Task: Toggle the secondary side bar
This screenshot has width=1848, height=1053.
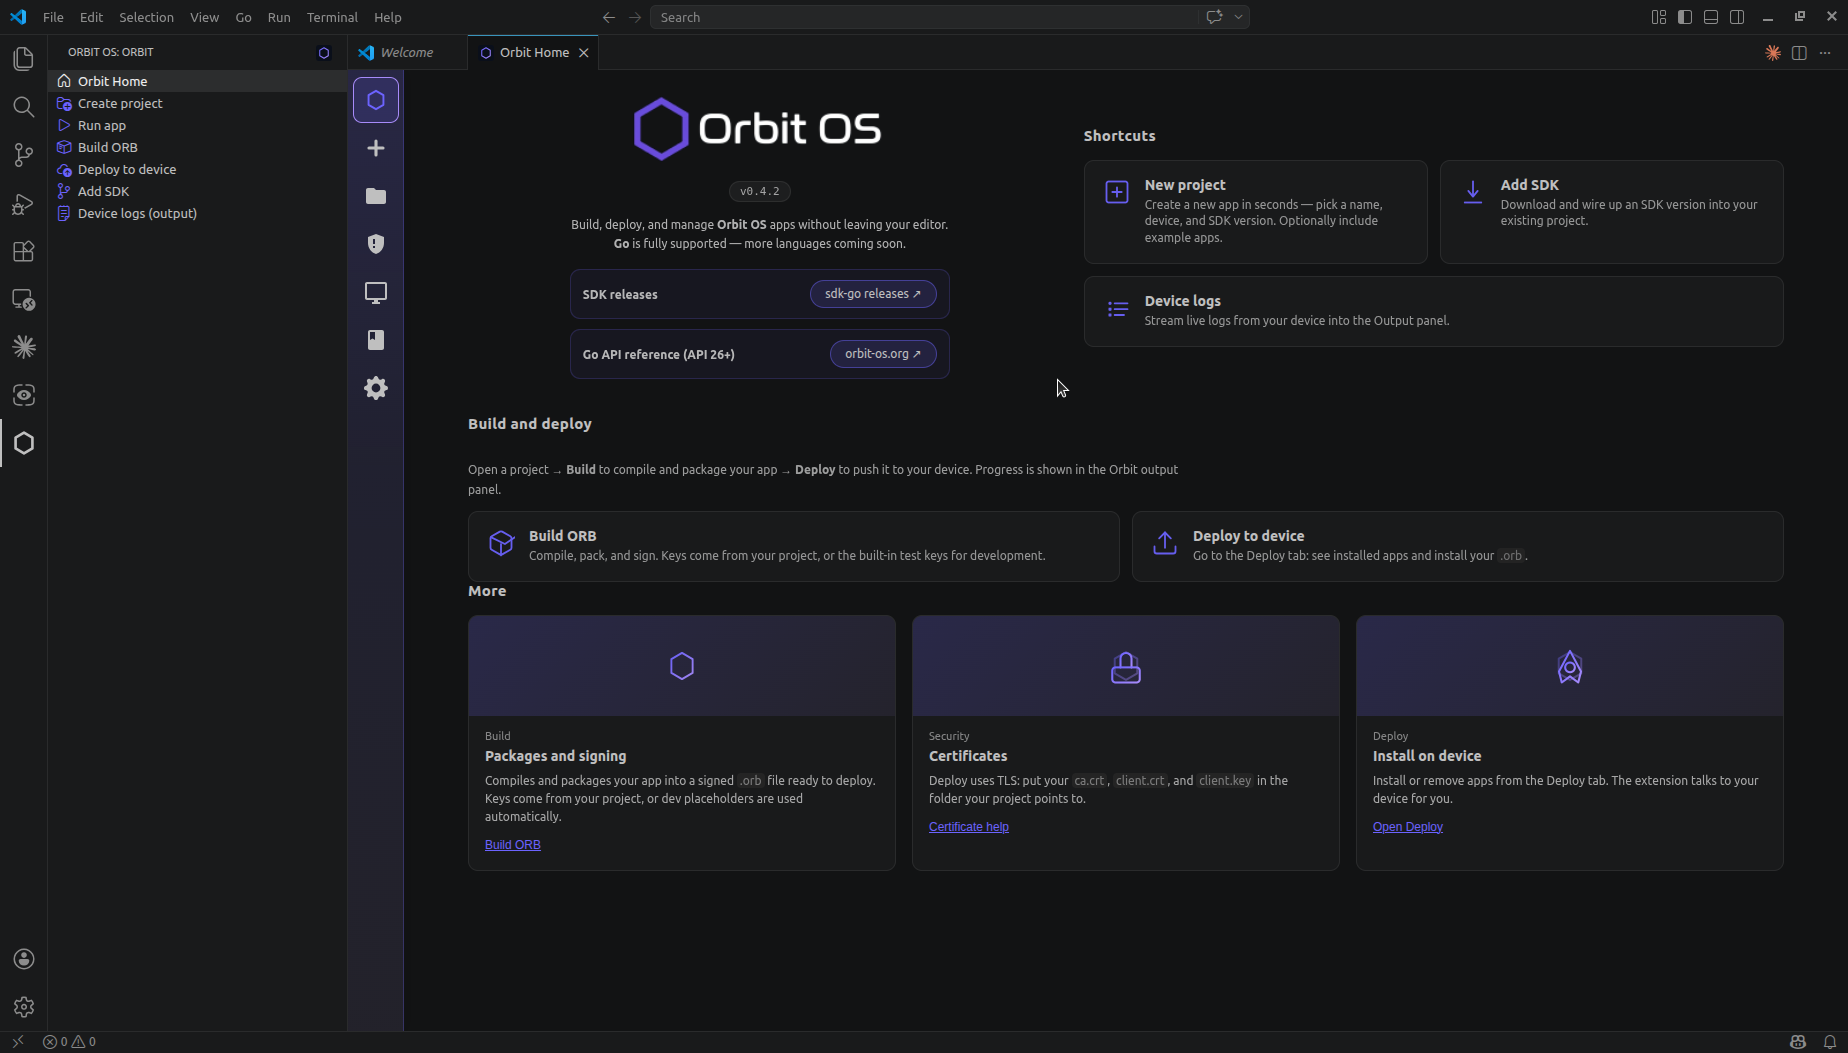Action: tap(1737, 17)
